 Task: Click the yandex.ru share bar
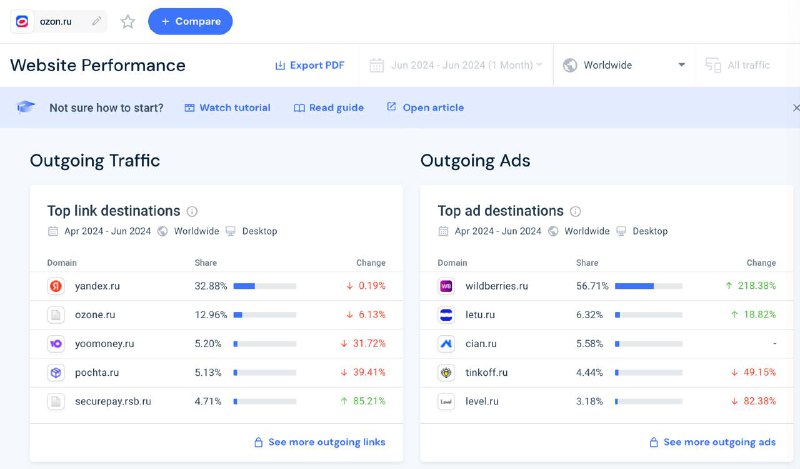[265, 286]
